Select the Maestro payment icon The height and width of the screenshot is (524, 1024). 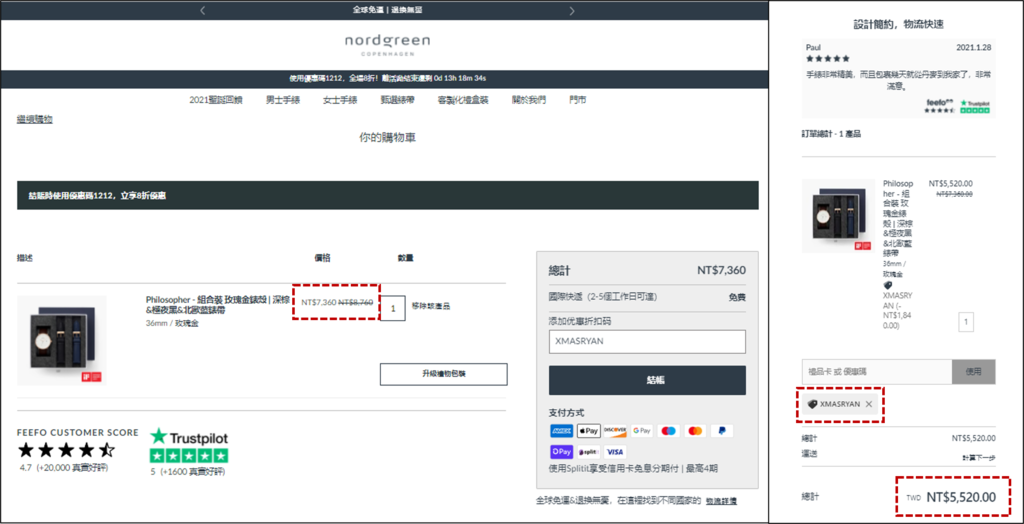click(x=668, y=431)
